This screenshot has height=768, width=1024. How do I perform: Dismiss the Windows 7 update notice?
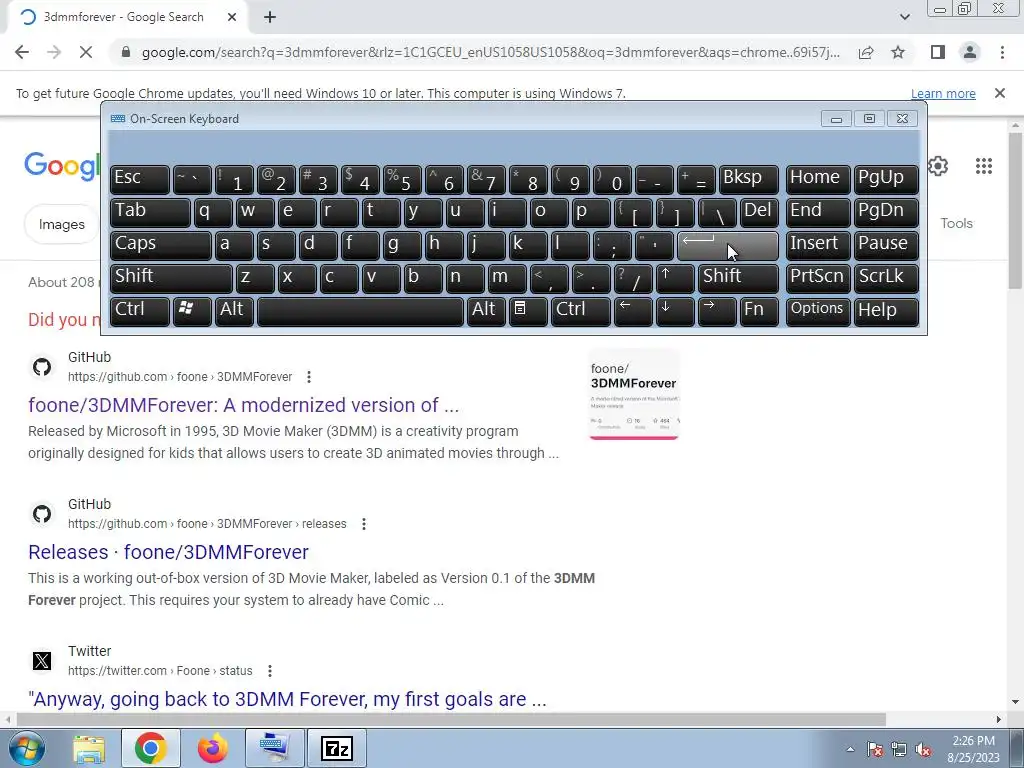1000,93
